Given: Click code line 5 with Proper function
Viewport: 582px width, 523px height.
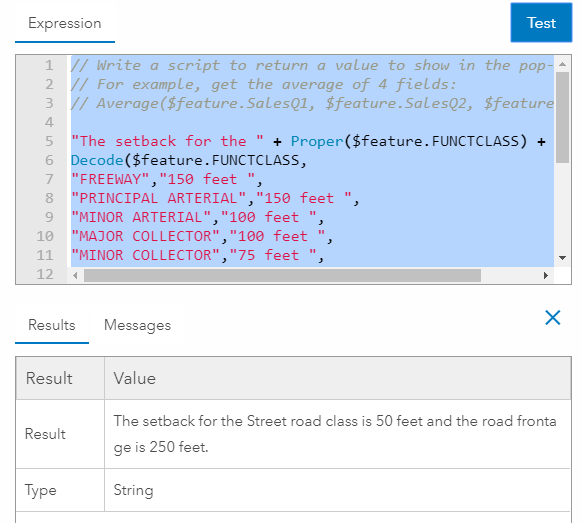Looking at the screenshot, I should coord(308,141).
